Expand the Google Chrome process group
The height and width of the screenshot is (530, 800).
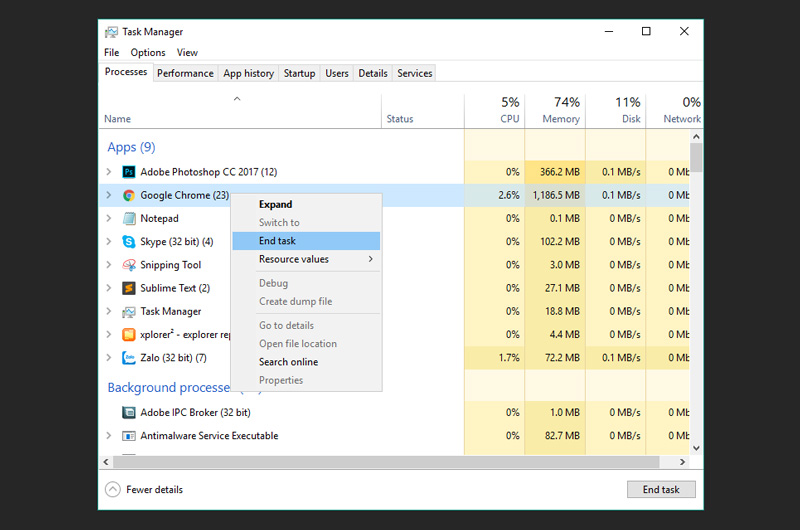[x=109, y=195]
